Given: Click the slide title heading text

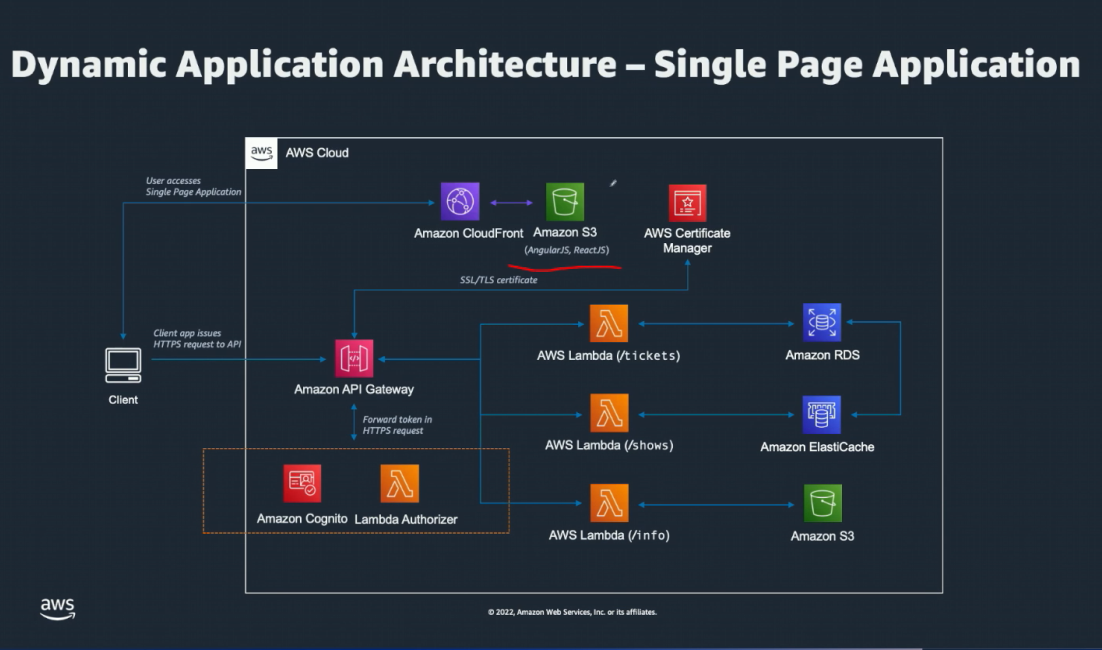Looking at the screenshot, I should coord(545,64).
